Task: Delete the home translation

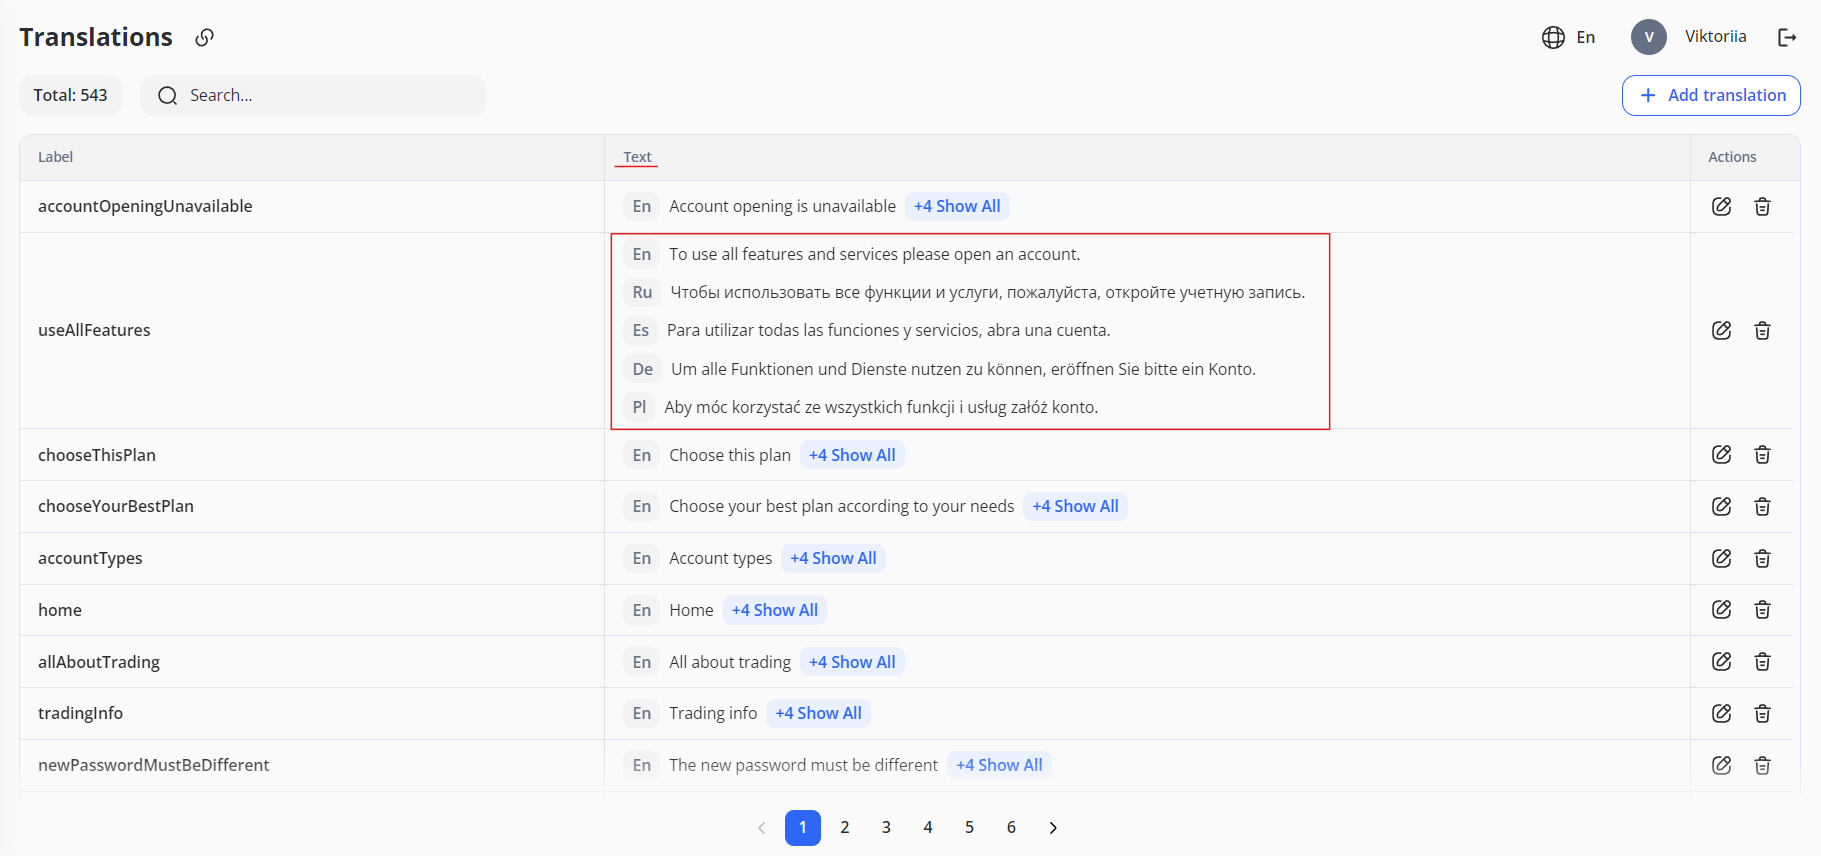Action: [1762, 609]
